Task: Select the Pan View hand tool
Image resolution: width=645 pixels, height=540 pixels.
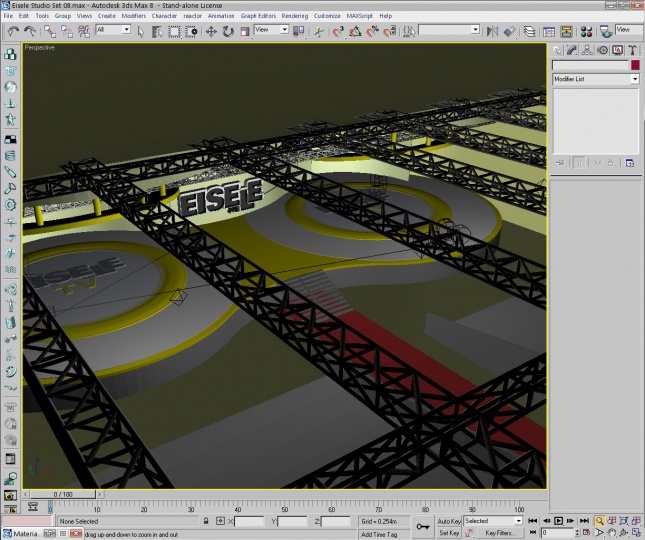Action: (x=612, y=533)
